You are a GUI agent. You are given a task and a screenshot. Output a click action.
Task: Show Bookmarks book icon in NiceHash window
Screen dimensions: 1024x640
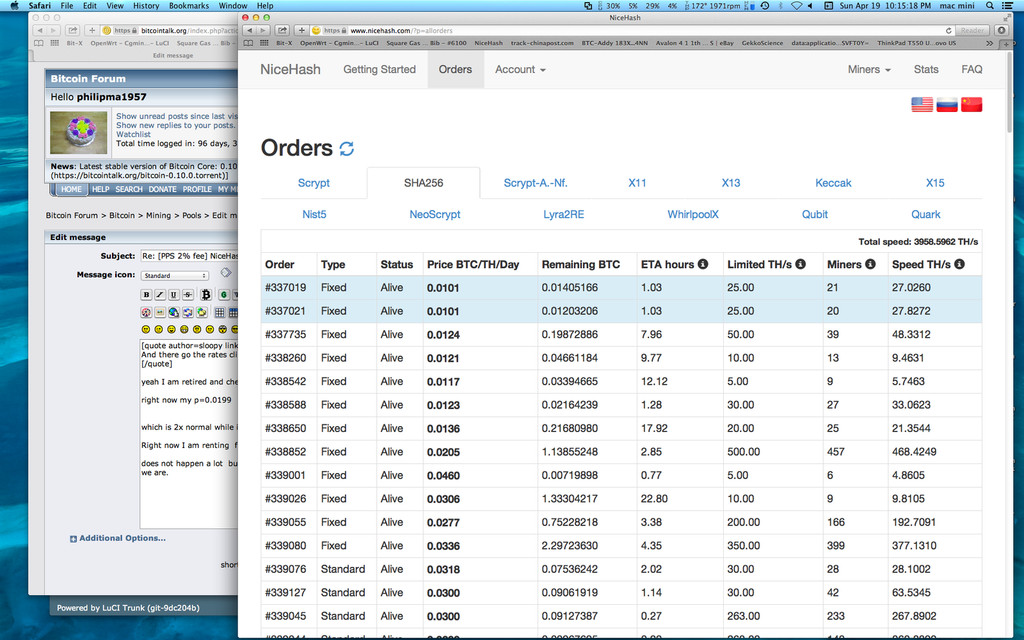248,43
